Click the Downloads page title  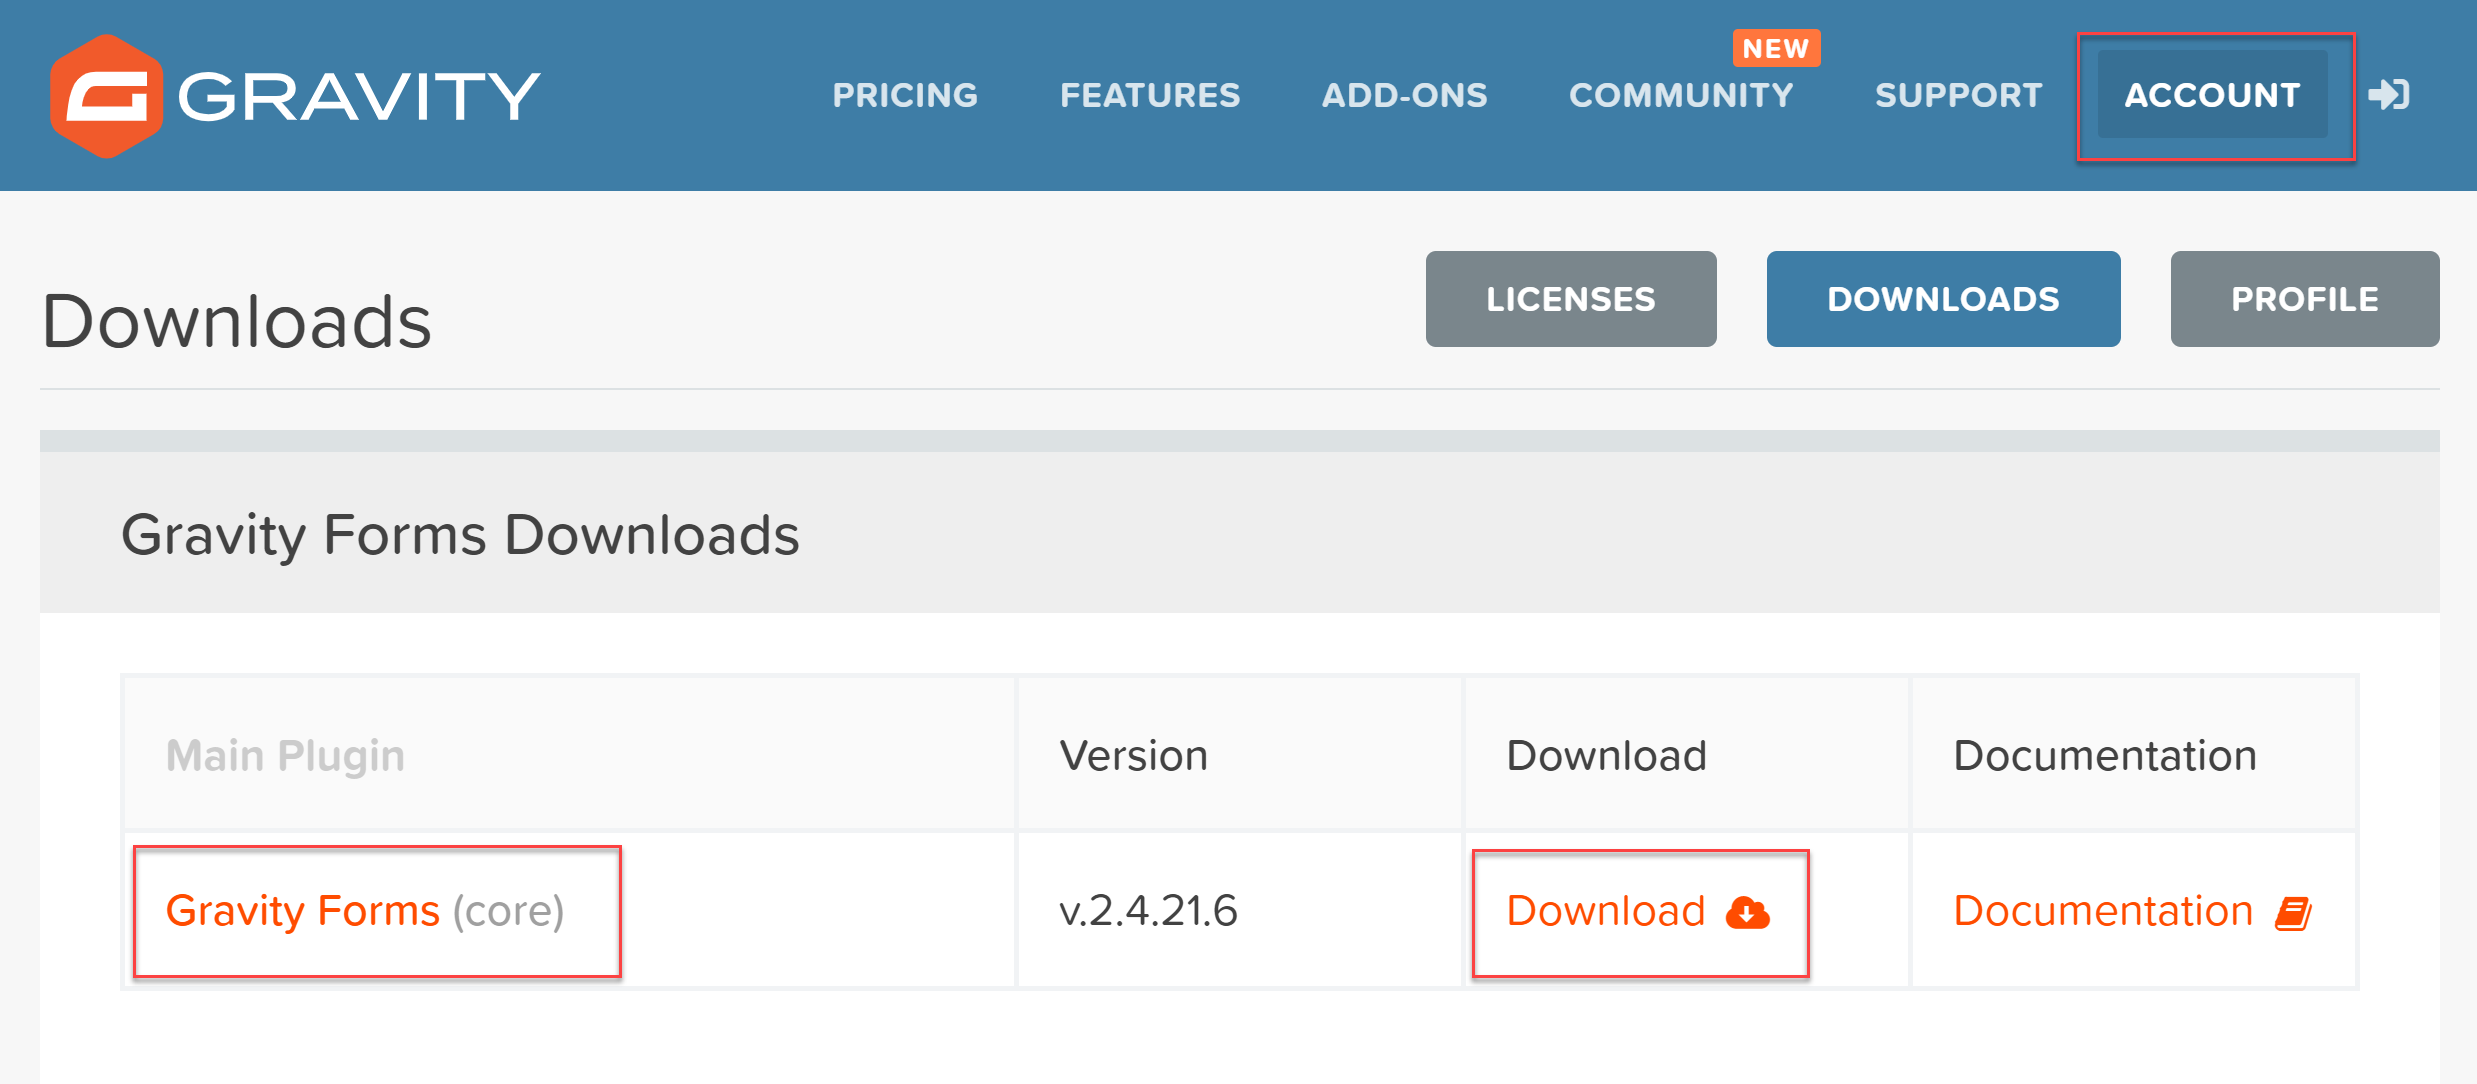[x=237, y=322]
